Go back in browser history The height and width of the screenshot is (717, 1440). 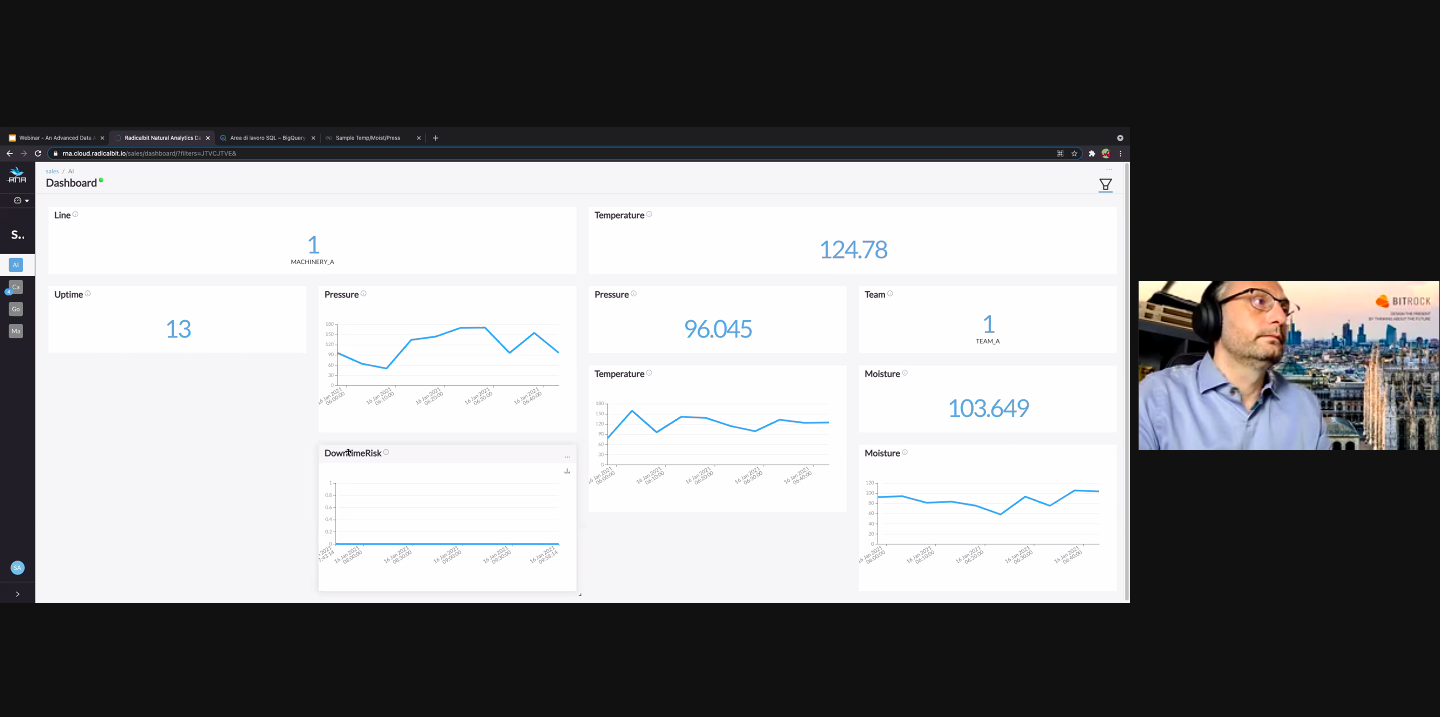(10, 153)
